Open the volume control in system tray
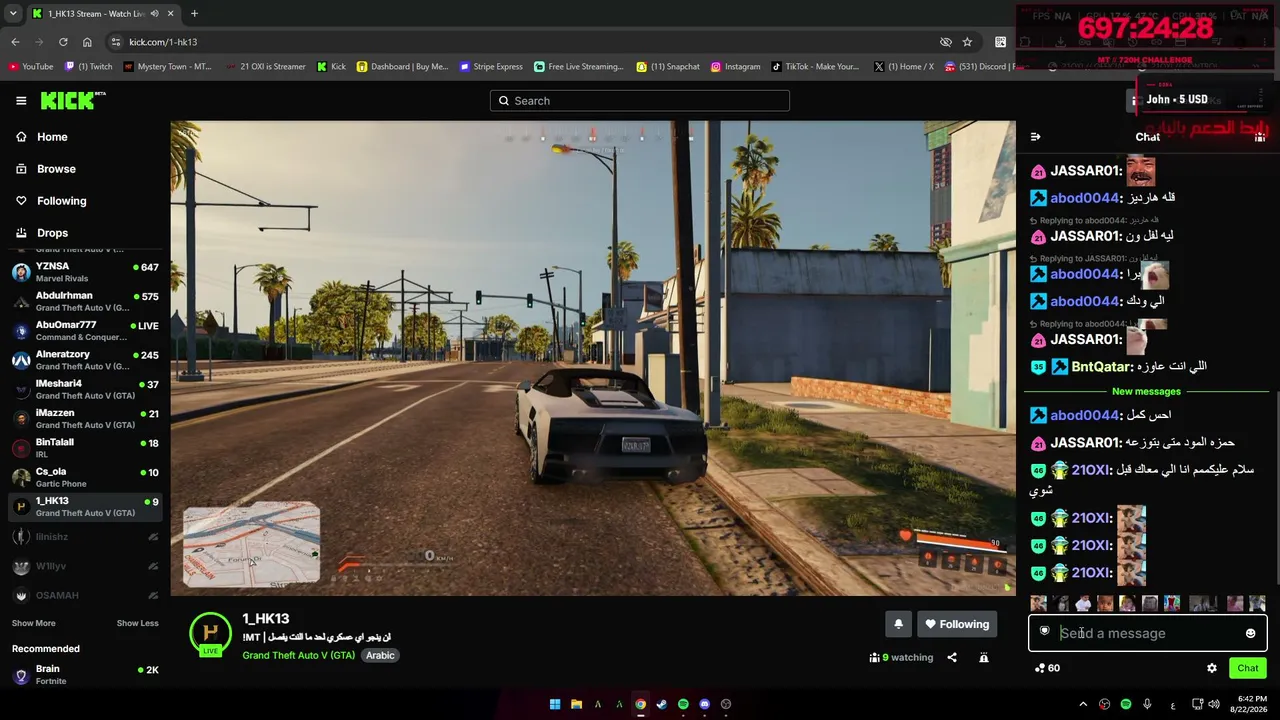Image resolution: width=1280 pixels, height=720 pixels. tap(1214, 704)
